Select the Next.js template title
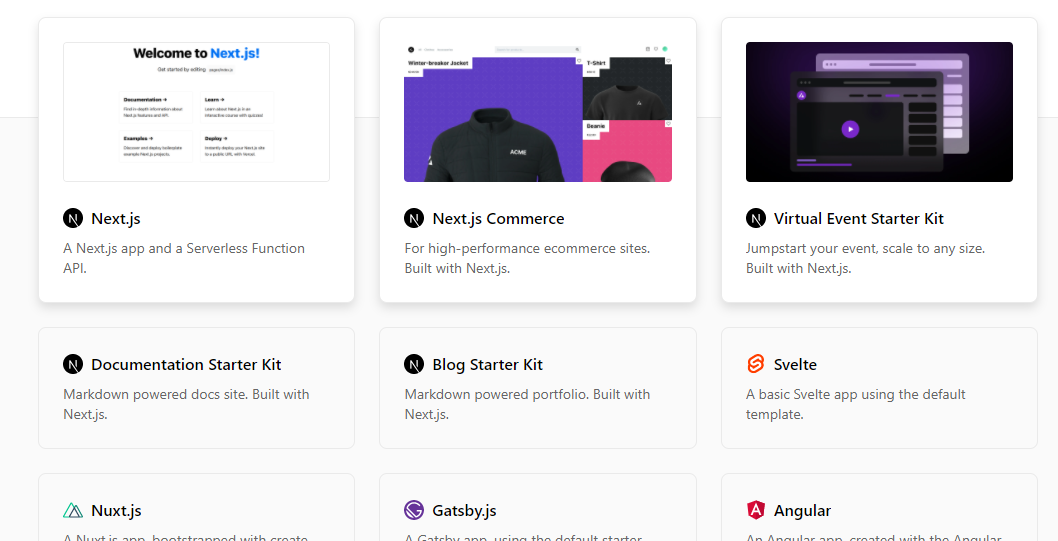This screenshot has height=541, width=1058. [x=116, y=218]
